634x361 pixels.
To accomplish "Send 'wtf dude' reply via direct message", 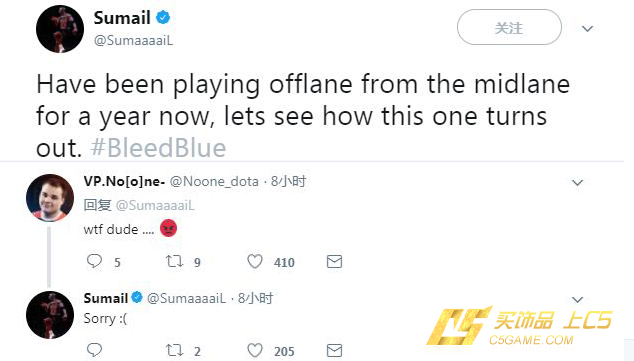I will (334, 262).
